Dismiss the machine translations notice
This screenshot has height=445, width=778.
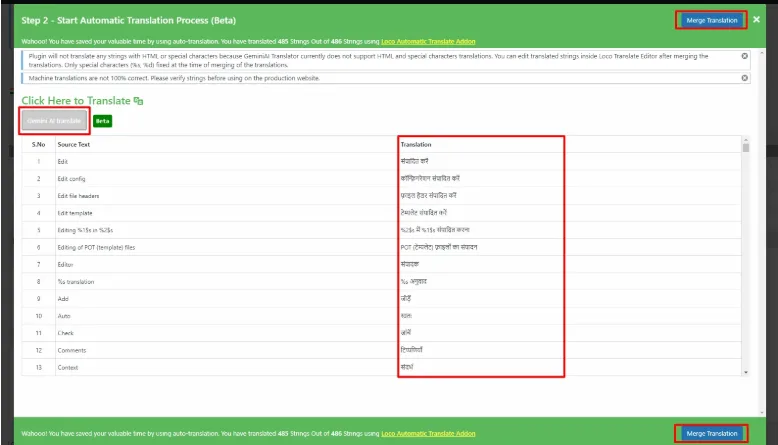pos(744,78)
